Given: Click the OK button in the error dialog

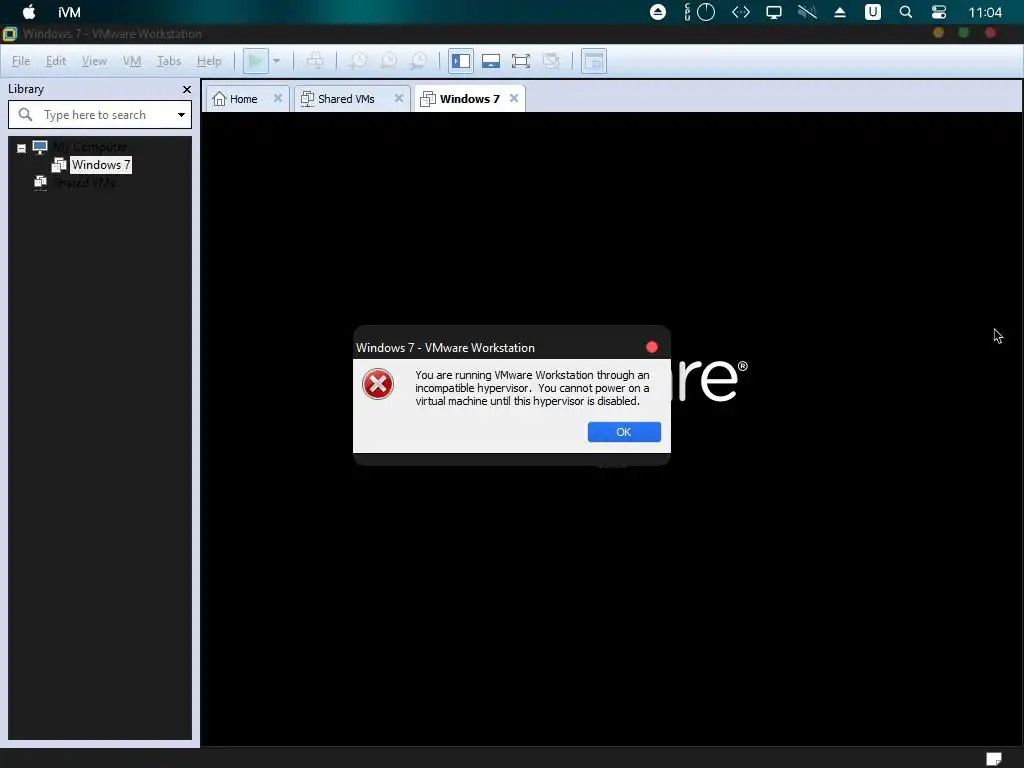Looking at the screenshot, I should tap(624, 432).
